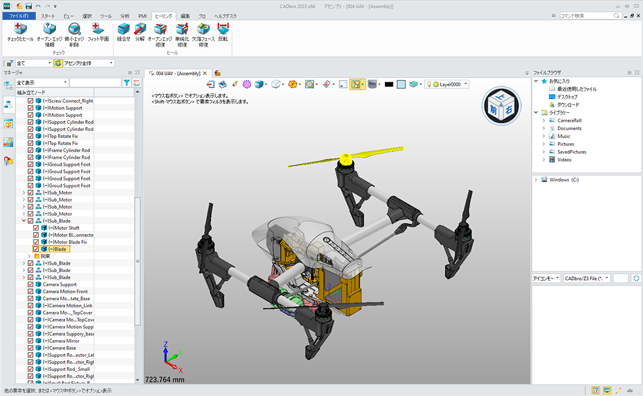The width and height of the screenshot is (643, 396).
Task: Collapse the expanded Sub_Blade node
Action: 24,221
